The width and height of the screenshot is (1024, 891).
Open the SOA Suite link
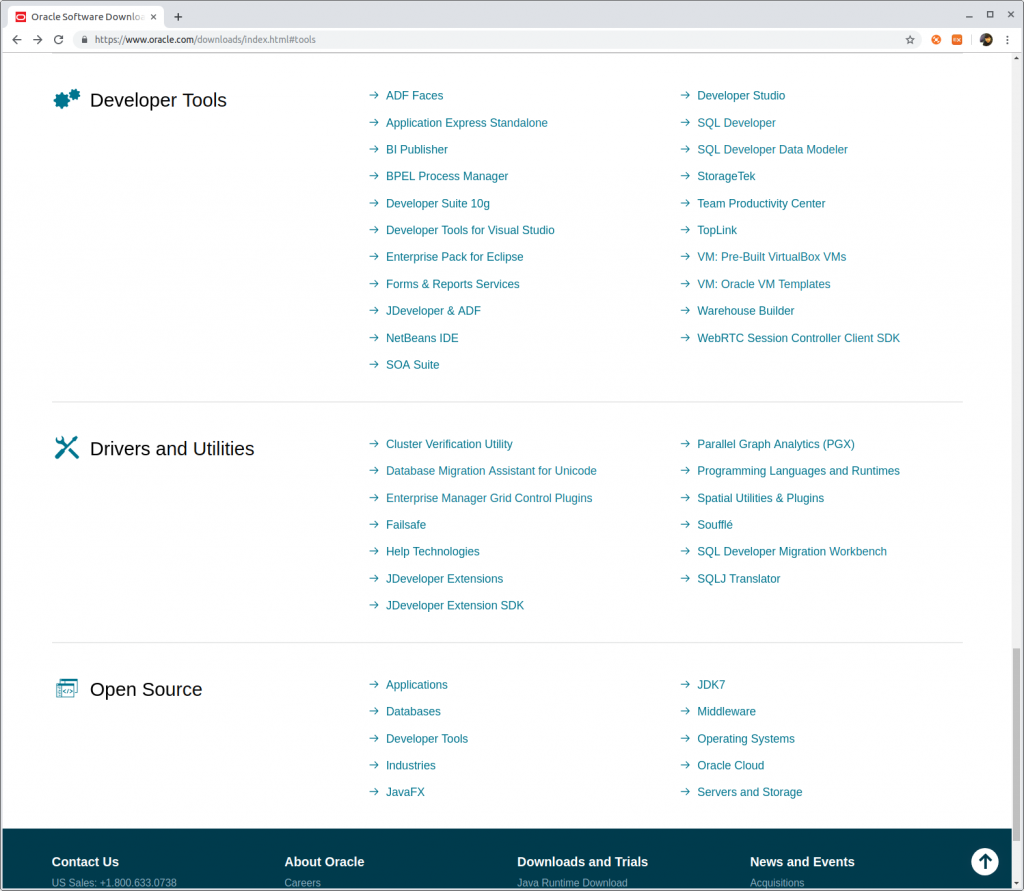[412, 365]
